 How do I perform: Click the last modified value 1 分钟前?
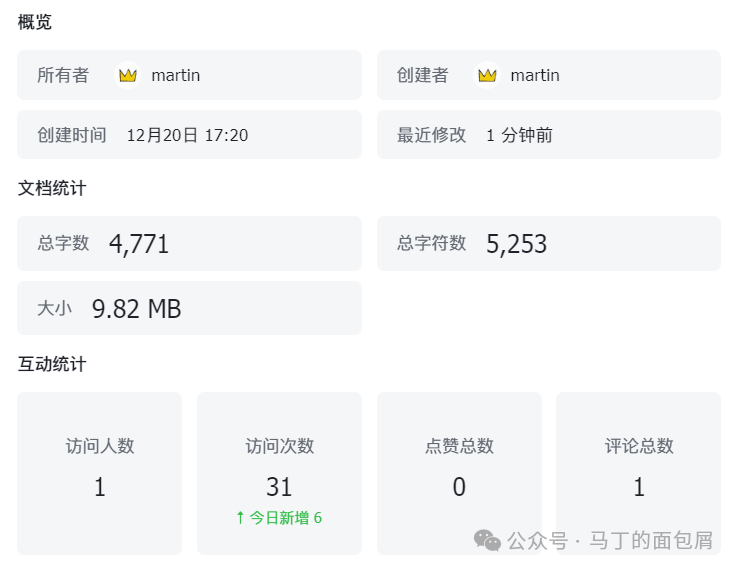[519, 135]
